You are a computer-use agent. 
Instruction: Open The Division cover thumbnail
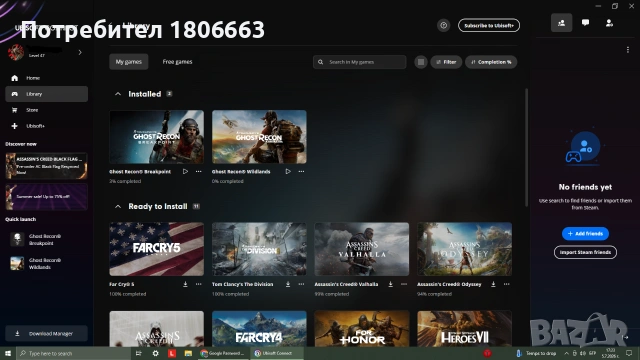coord(259,249)
